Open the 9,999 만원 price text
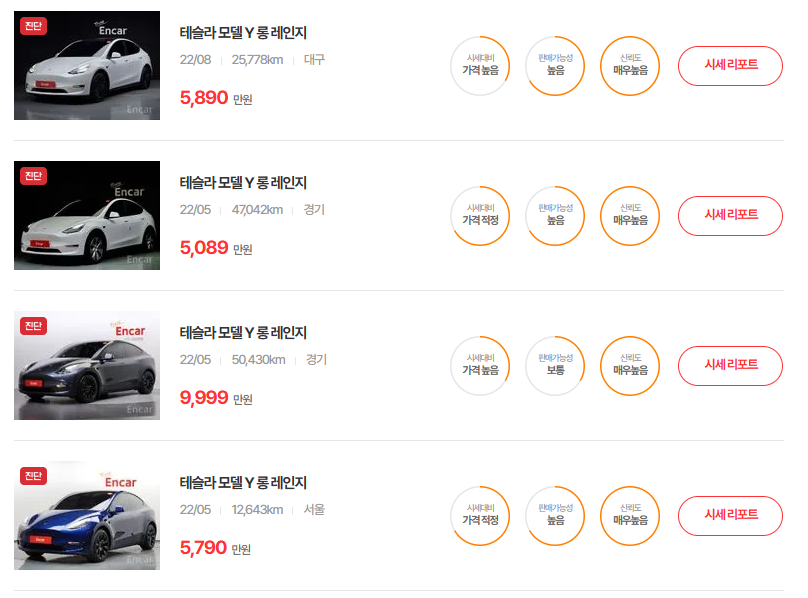Screen dimensions: 808x598 pyautogui.click(x=216, y=398)
